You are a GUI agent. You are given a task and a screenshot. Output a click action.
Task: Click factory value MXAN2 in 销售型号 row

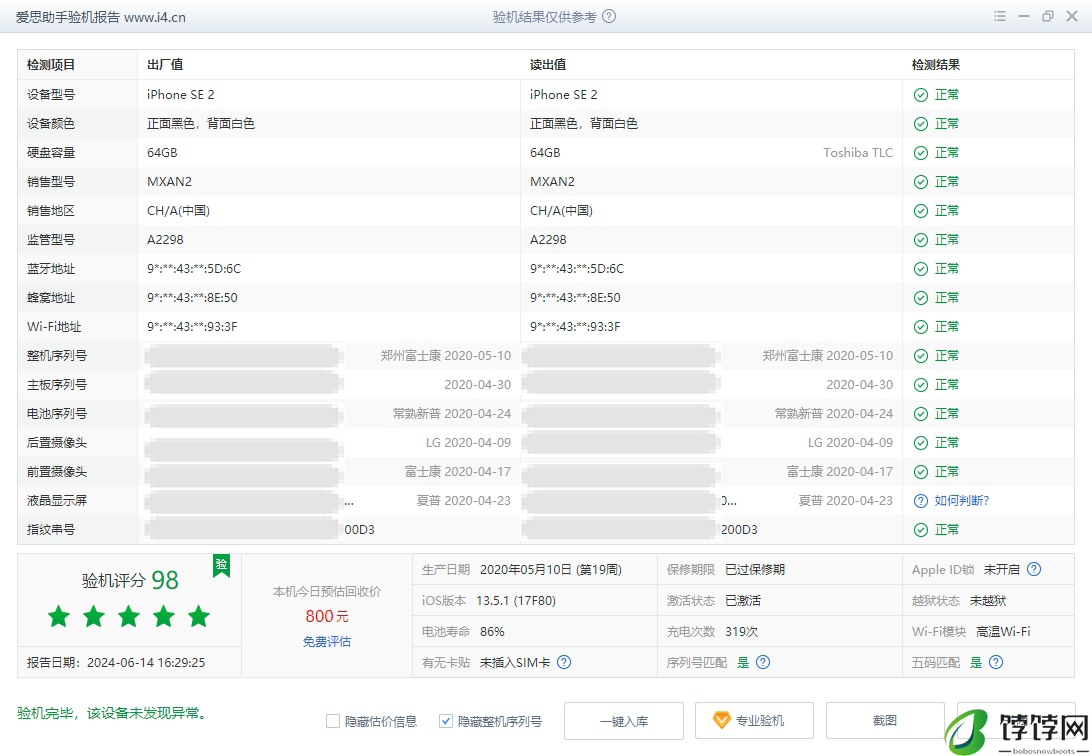(x=169, y=182)
